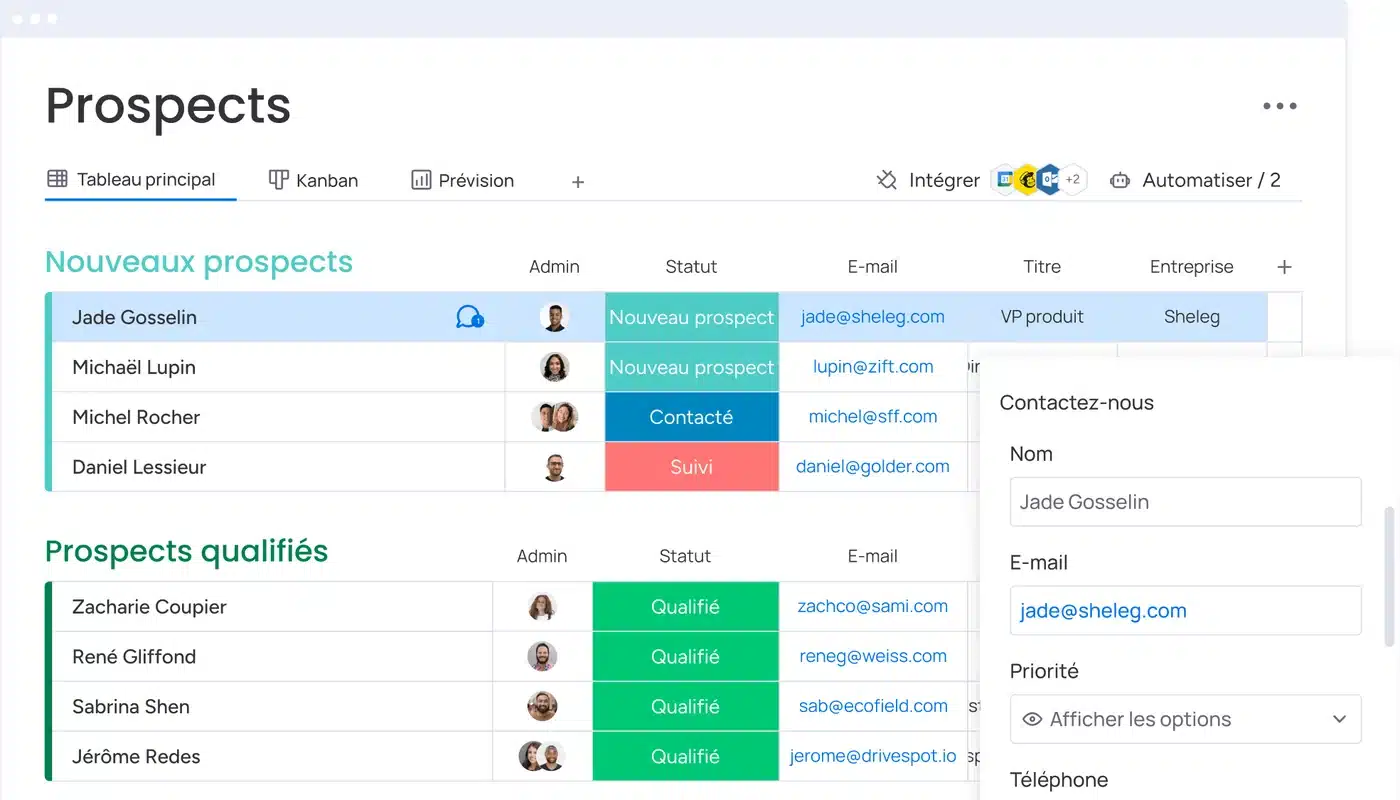Image resolution: width=1400 pixels, height=800 pixels.
Task: Add a column to Nouveaux prospects
Action: pyautogui.click(x=1284, y=267)
